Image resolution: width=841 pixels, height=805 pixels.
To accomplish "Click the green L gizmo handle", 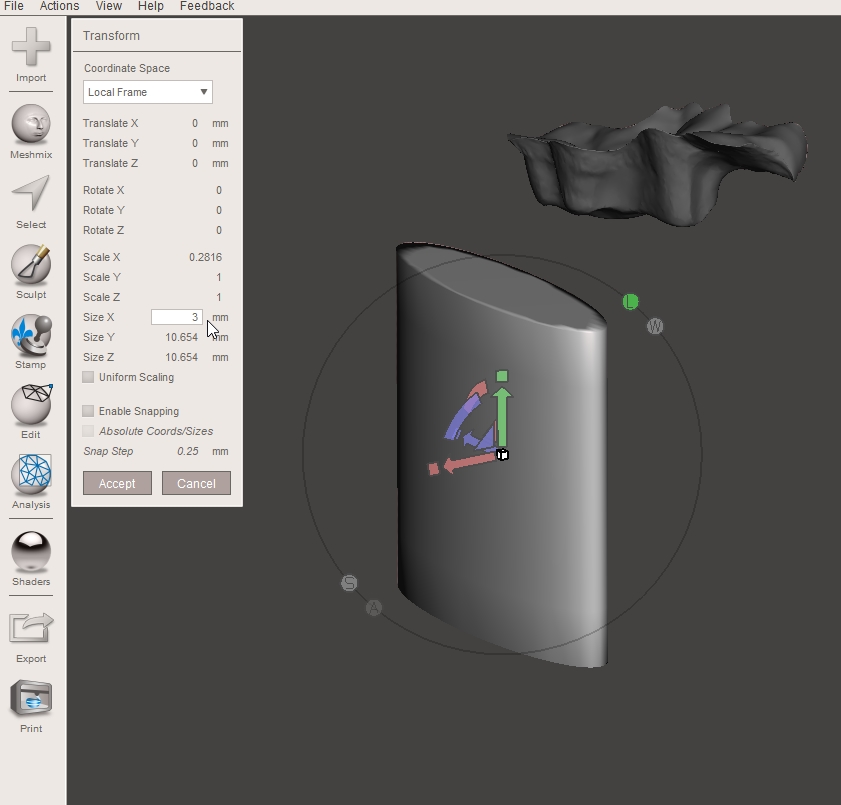I will tap(631, 301).
